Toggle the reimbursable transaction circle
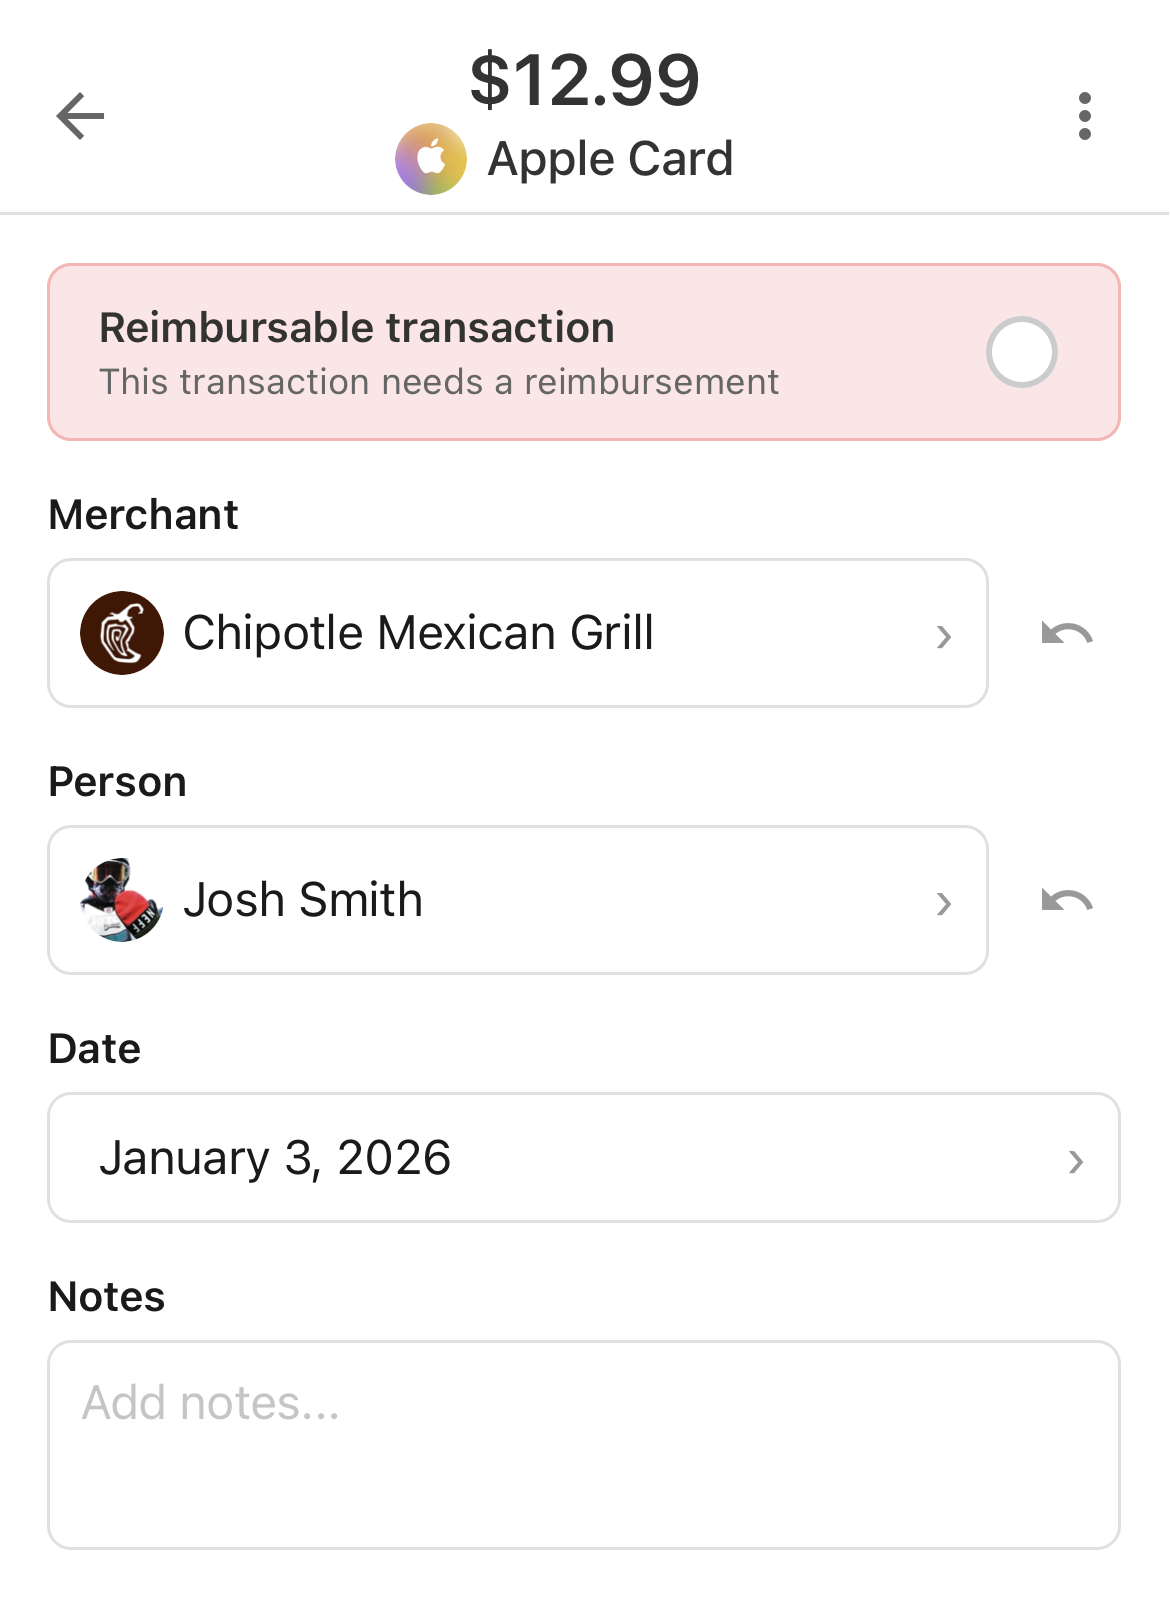1170x1609 pixels. pyautogui.click(x=1021, y=352)
